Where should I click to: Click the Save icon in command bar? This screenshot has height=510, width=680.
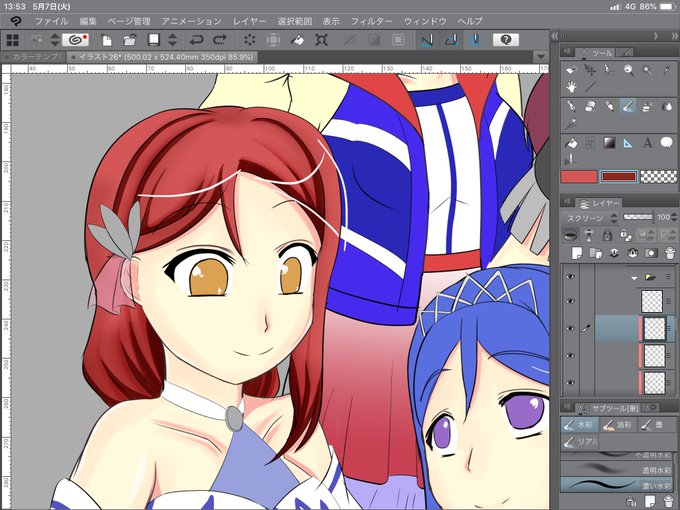154,40
